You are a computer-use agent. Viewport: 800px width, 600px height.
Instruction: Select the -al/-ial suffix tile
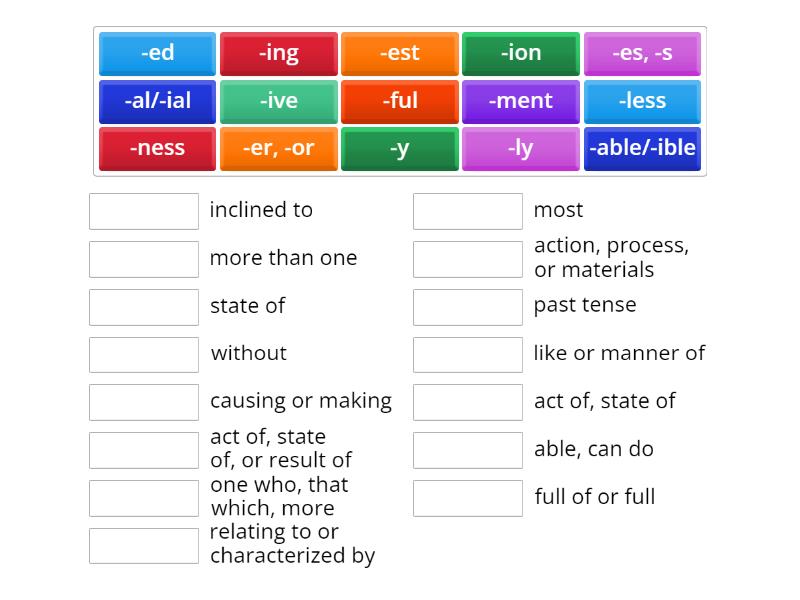158,101
